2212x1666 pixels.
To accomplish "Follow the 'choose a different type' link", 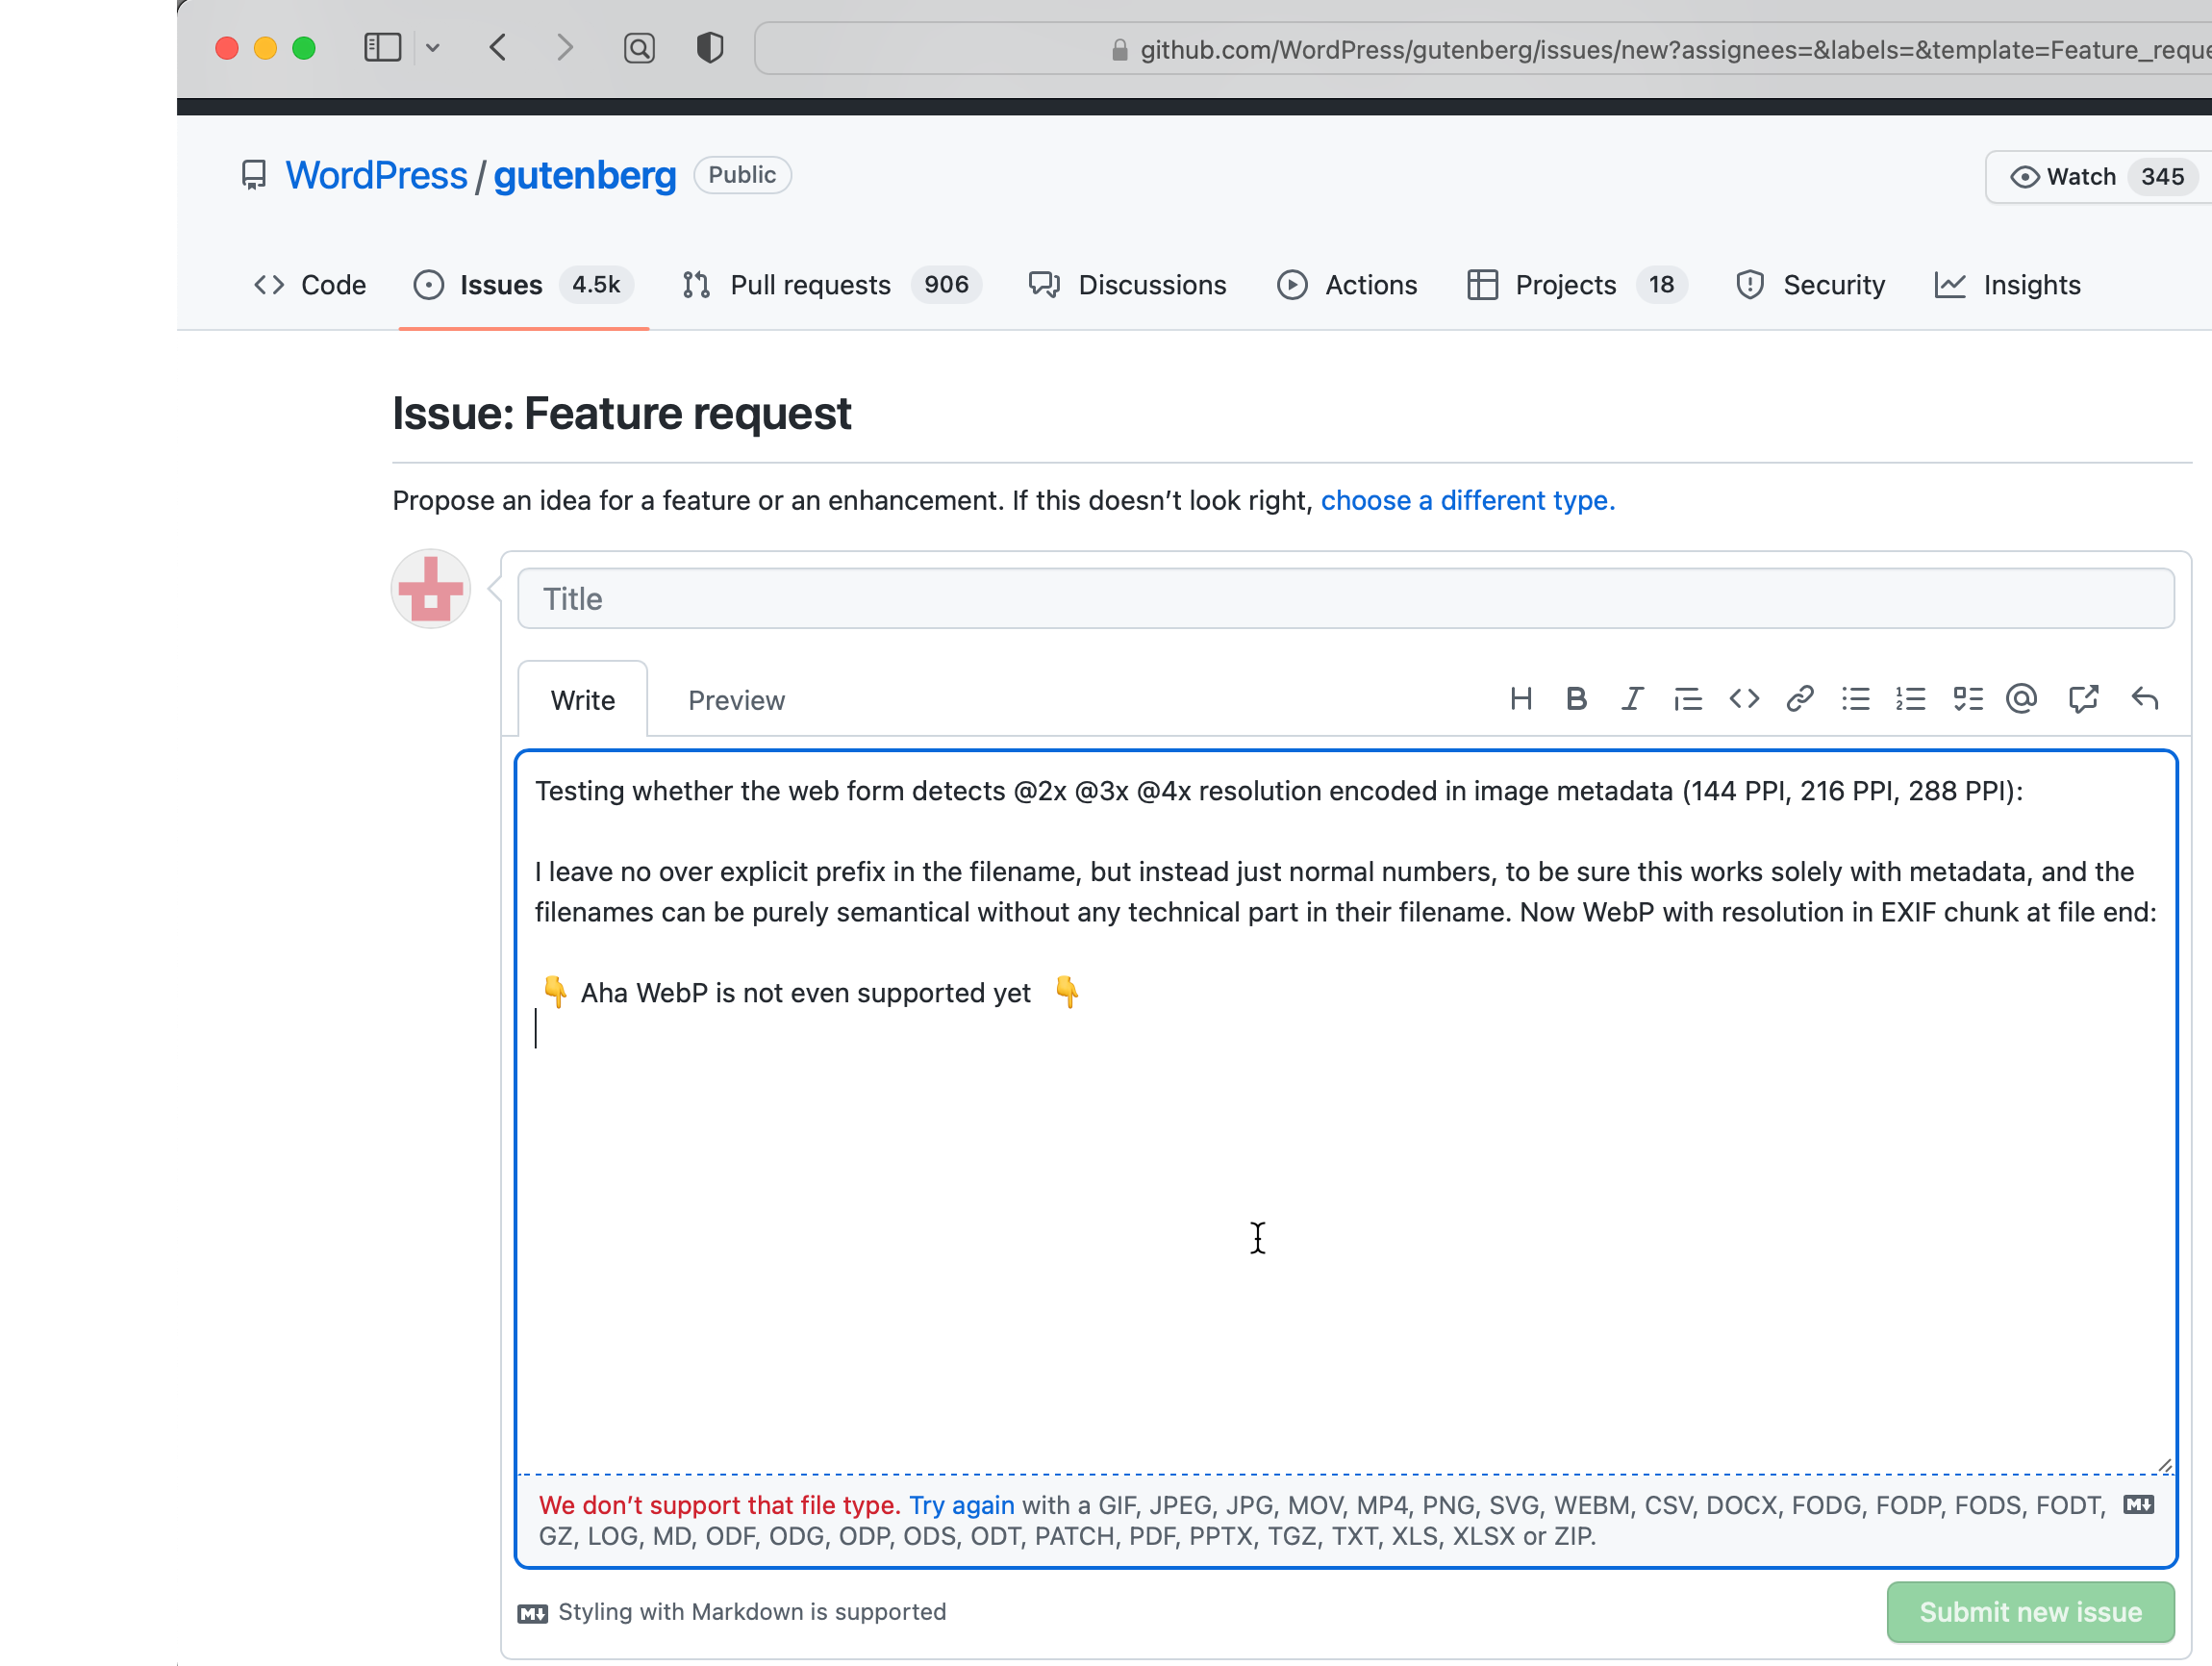I will coord(1467,500).
